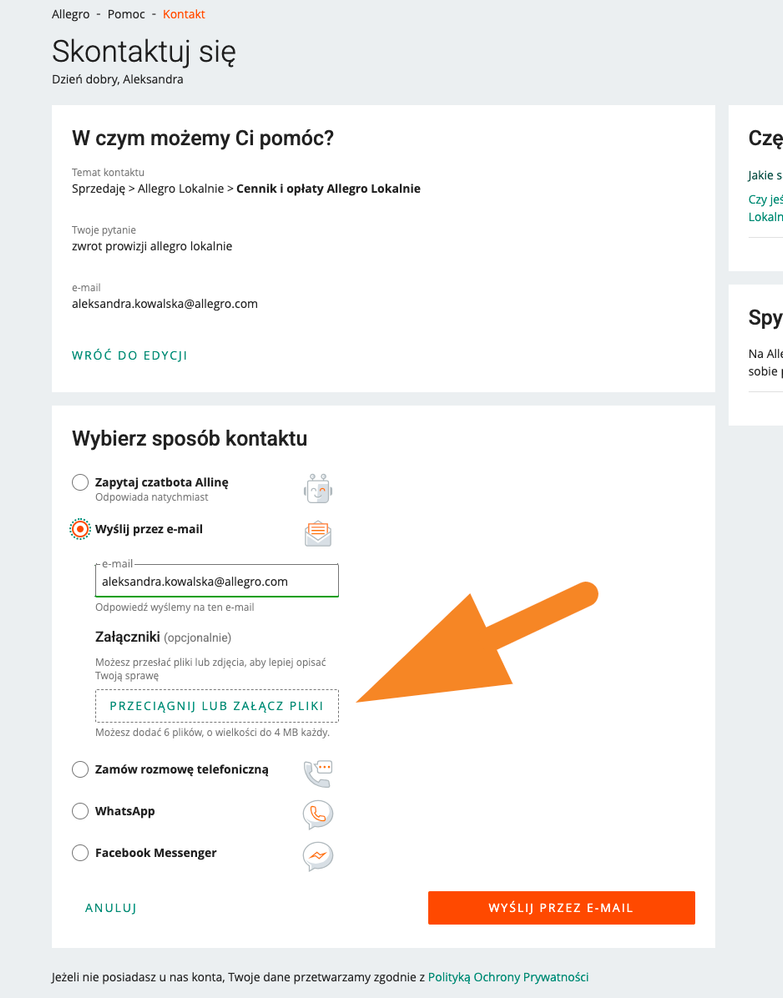Click the Facebook Messenger icon

(318, 857)
